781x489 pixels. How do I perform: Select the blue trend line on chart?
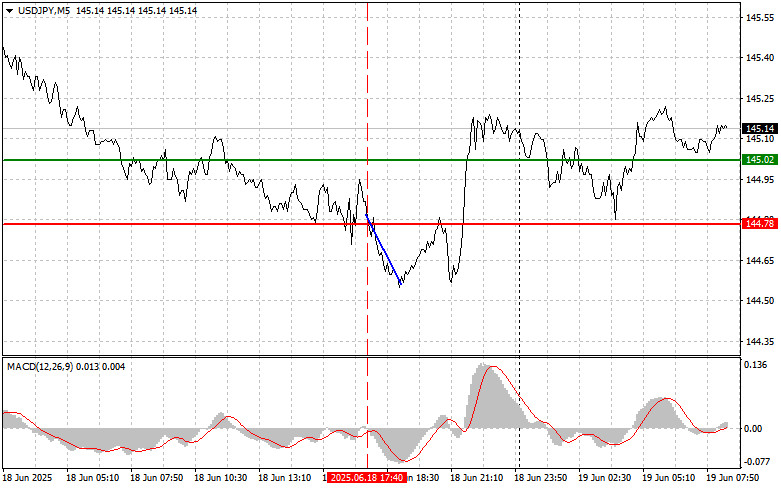click(385, 252)
